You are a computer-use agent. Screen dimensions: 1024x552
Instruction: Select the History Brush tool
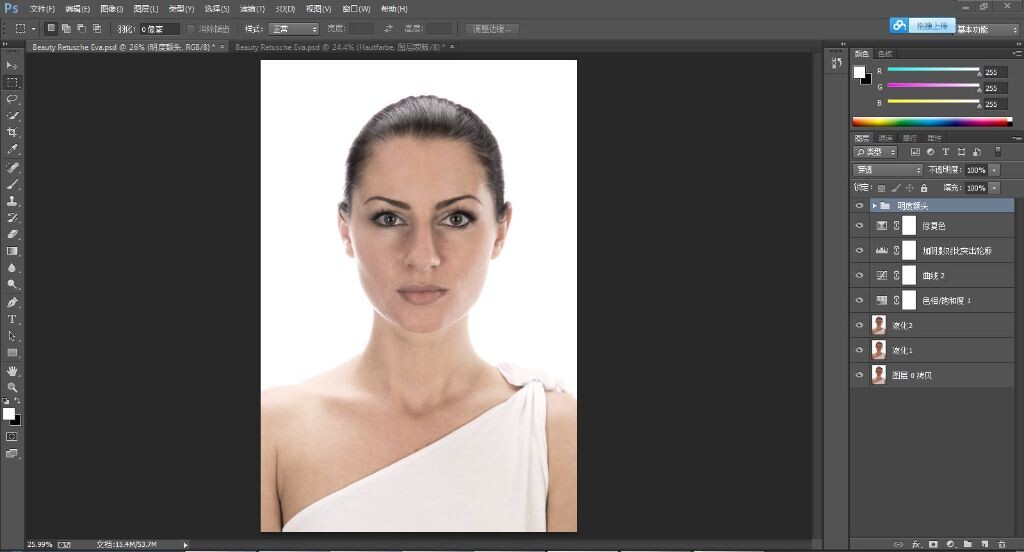pyautogui.click(x=12, y=218)
